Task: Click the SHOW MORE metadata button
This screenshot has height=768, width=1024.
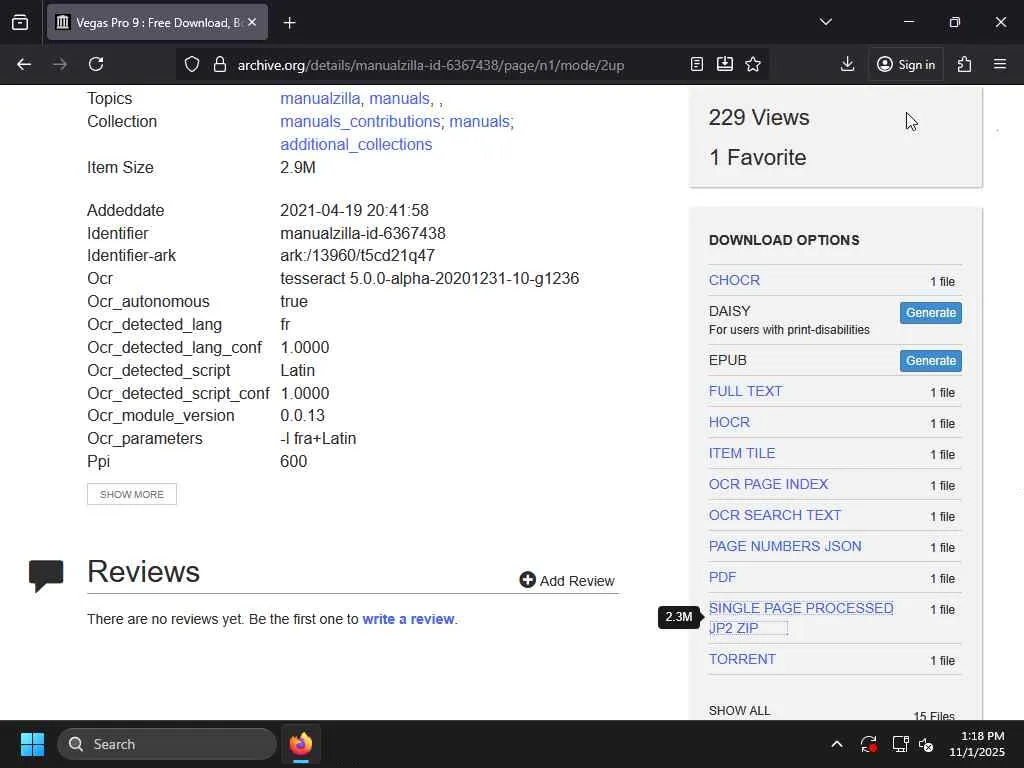Action: 132,494
